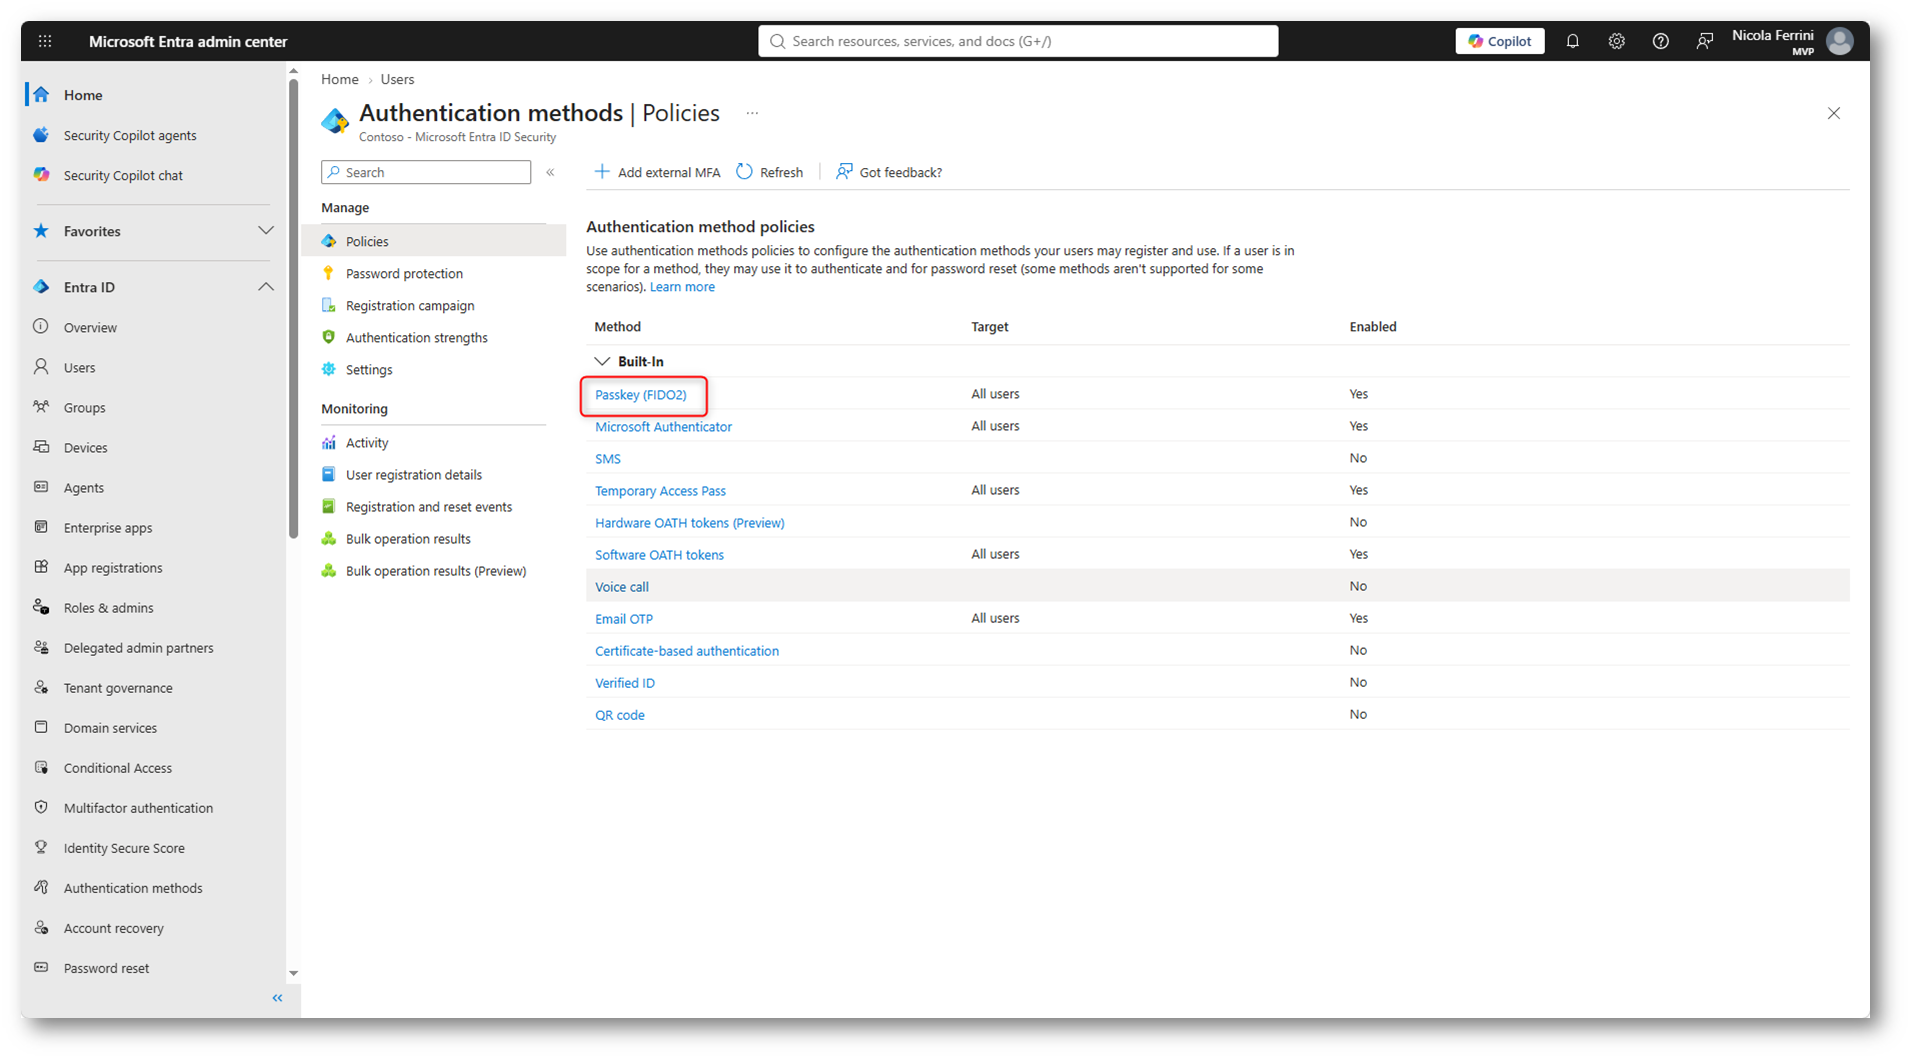Click the App registrations icon in sidebar
The image size is (1912, 1060).
pos(41,567)
